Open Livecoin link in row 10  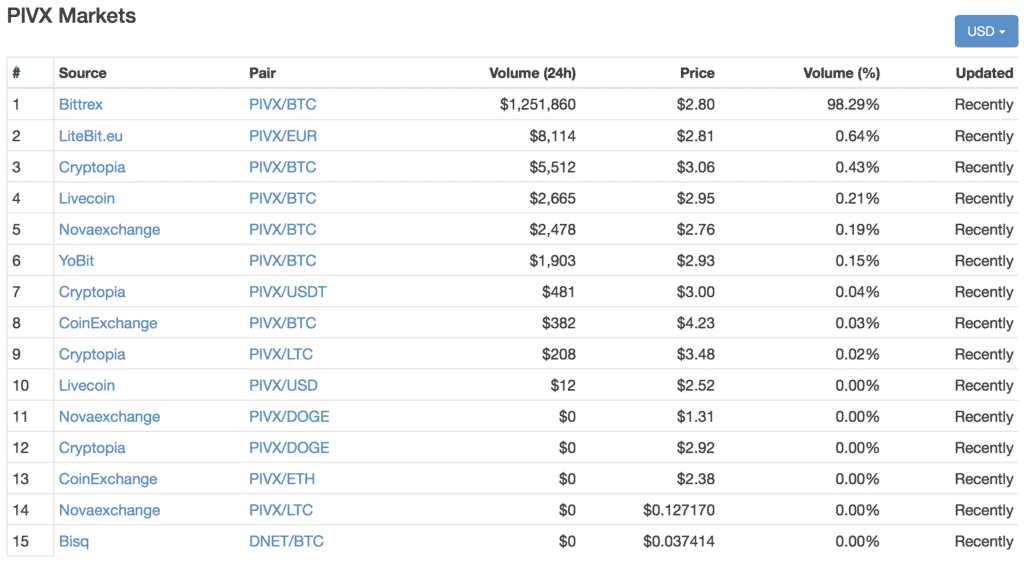(x=87, y=385)
